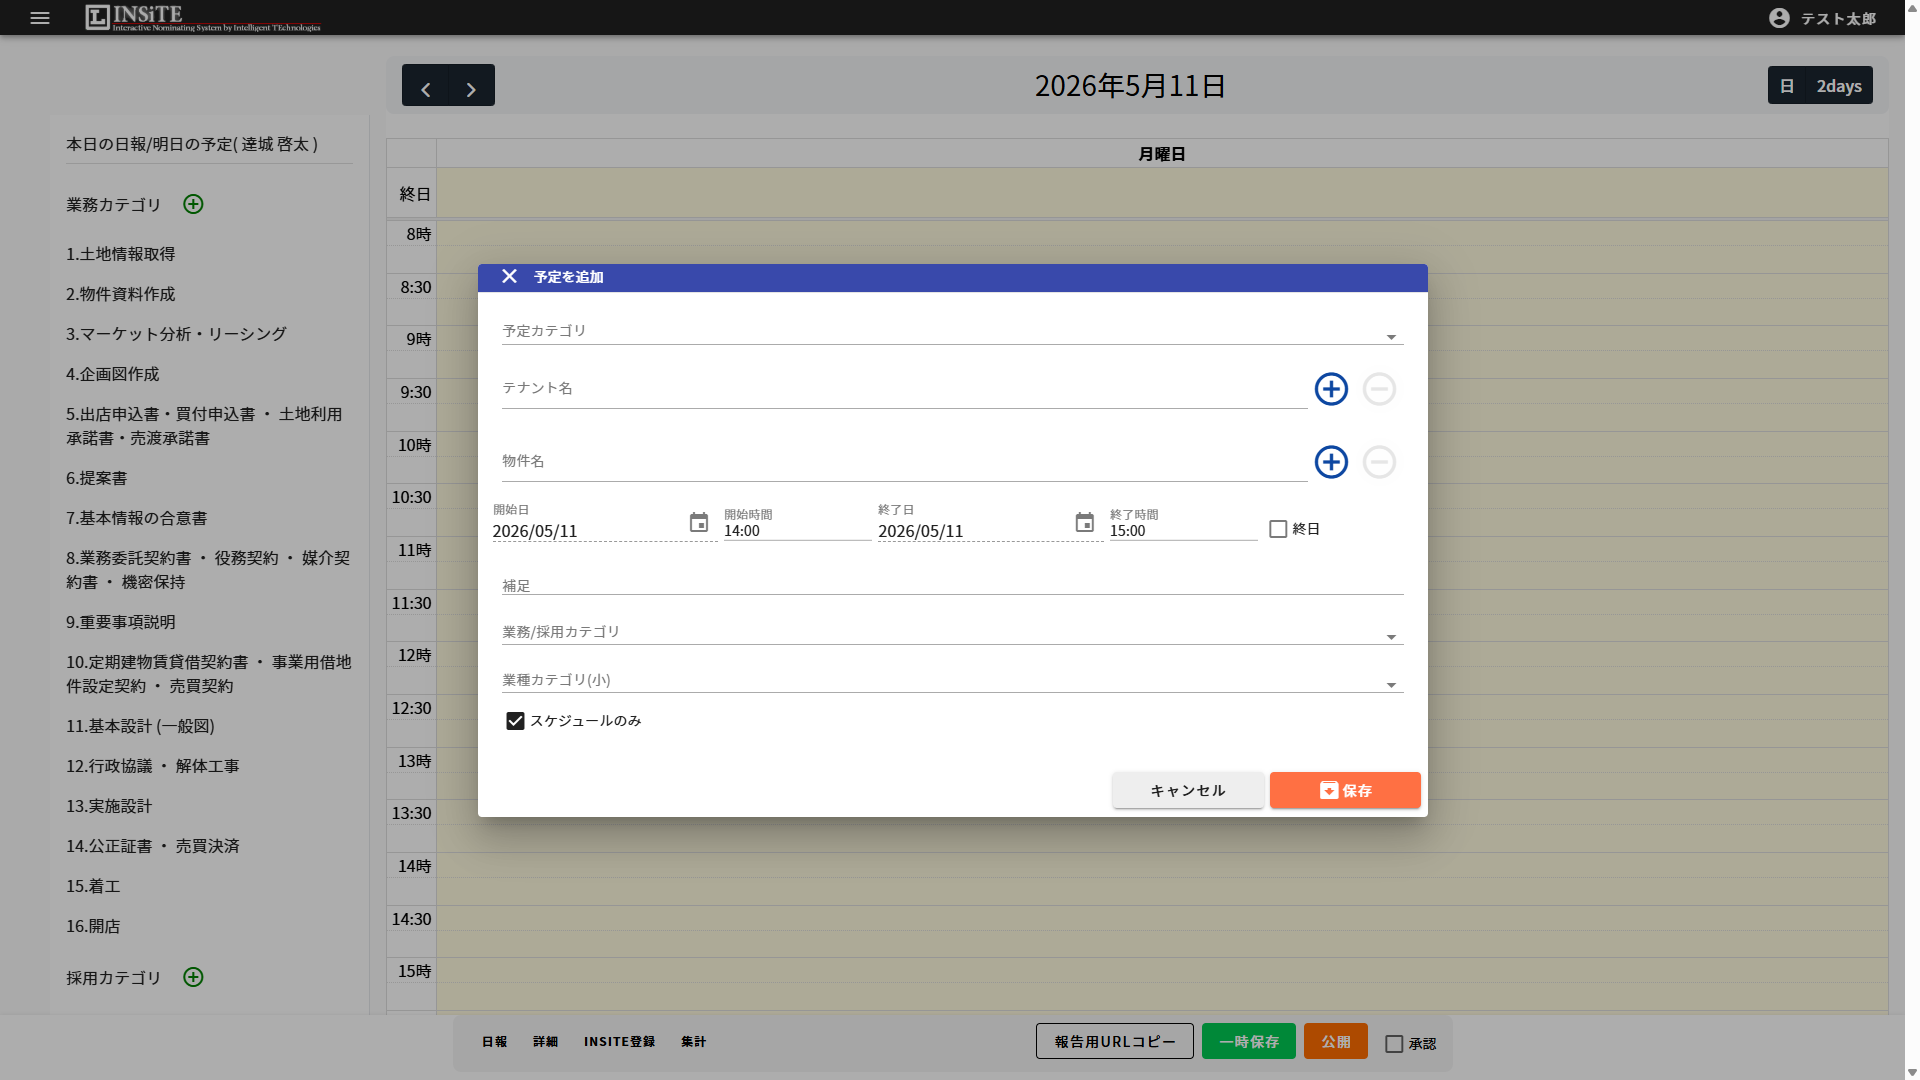The width and height of the screenshot is (1920, 1080).
Task: Select 2.物件資料作成 category
Action: tap(121, 294)
